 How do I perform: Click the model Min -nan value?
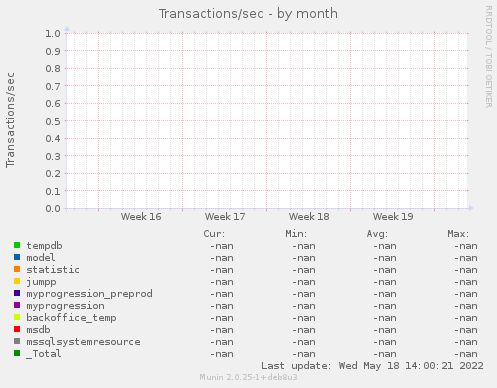point(304,258)
